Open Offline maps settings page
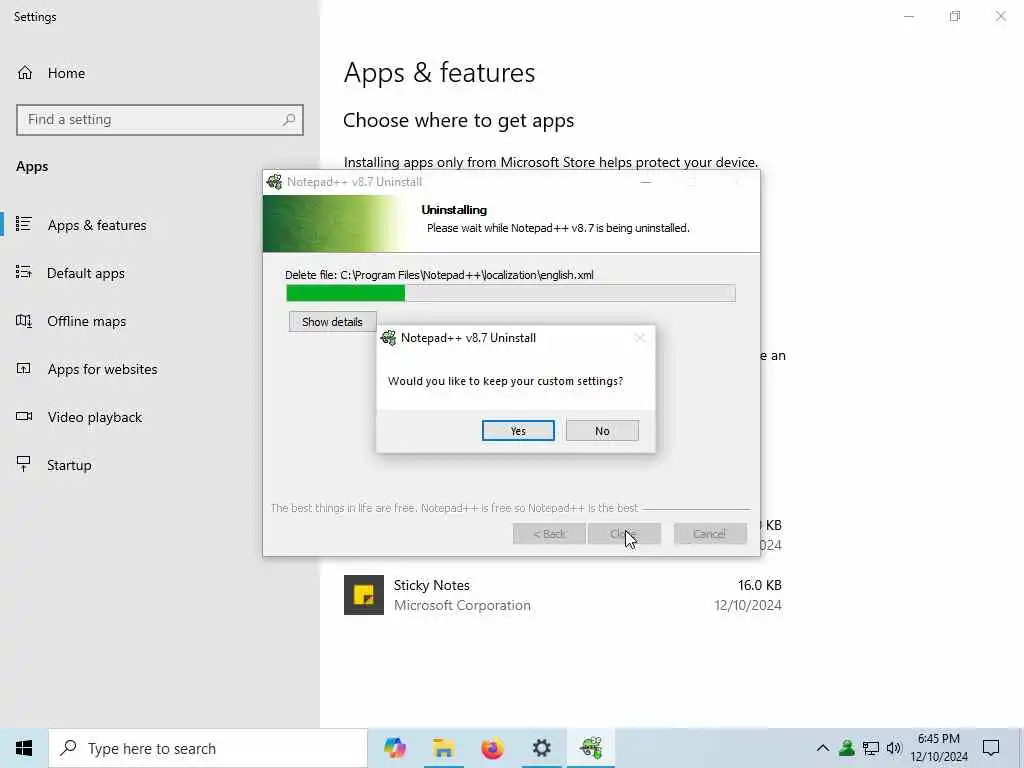The height and width of the screenshot is (768, 1024). (86, 321)
